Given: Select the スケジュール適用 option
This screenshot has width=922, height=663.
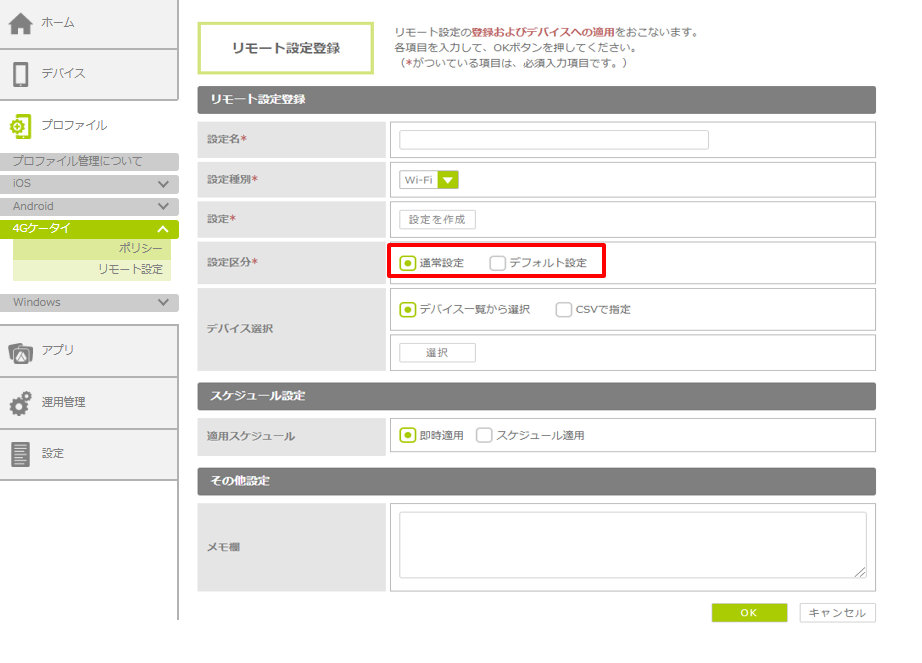Looking at the screenshot, I should click(x=485, y=436).
